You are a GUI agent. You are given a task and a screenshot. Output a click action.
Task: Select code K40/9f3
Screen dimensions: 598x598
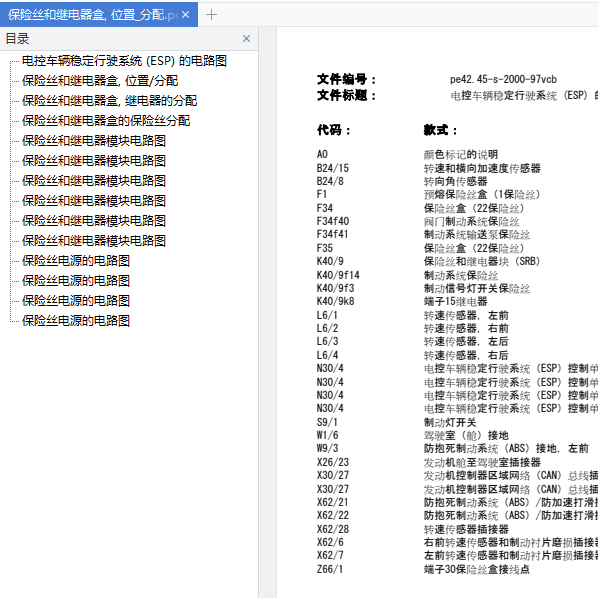(336, 288)
